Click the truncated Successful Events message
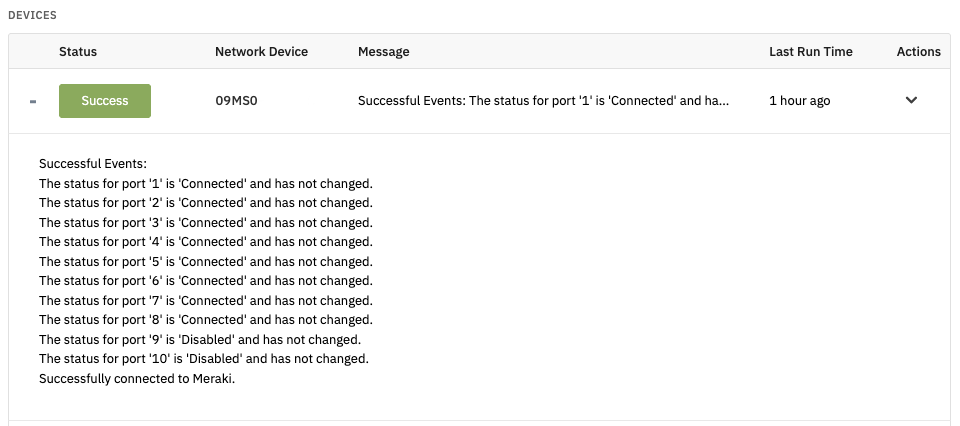 (544, 101)
